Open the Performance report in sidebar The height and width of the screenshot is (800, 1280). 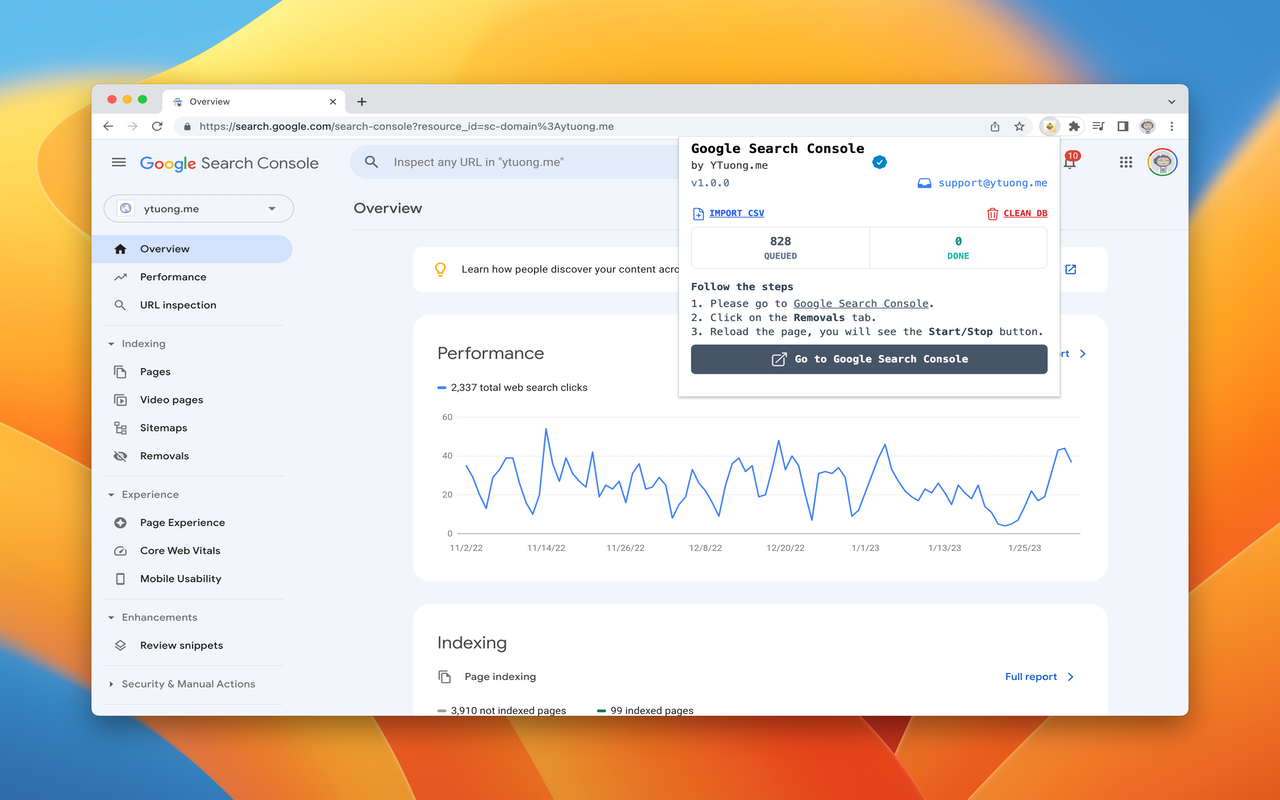click(x=192, y=277)
